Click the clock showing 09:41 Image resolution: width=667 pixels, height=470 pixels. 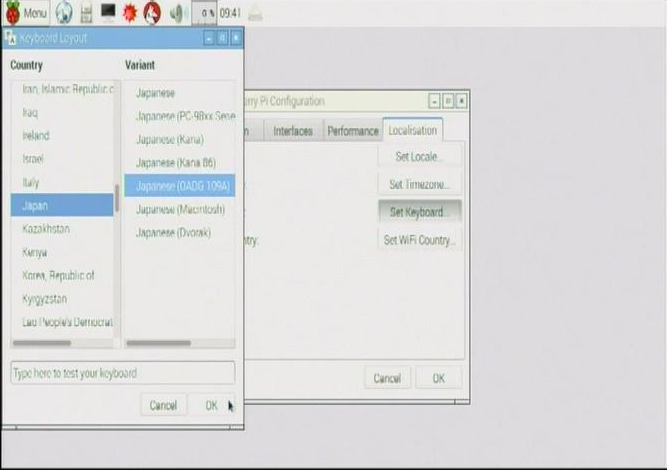click(230, 13)
